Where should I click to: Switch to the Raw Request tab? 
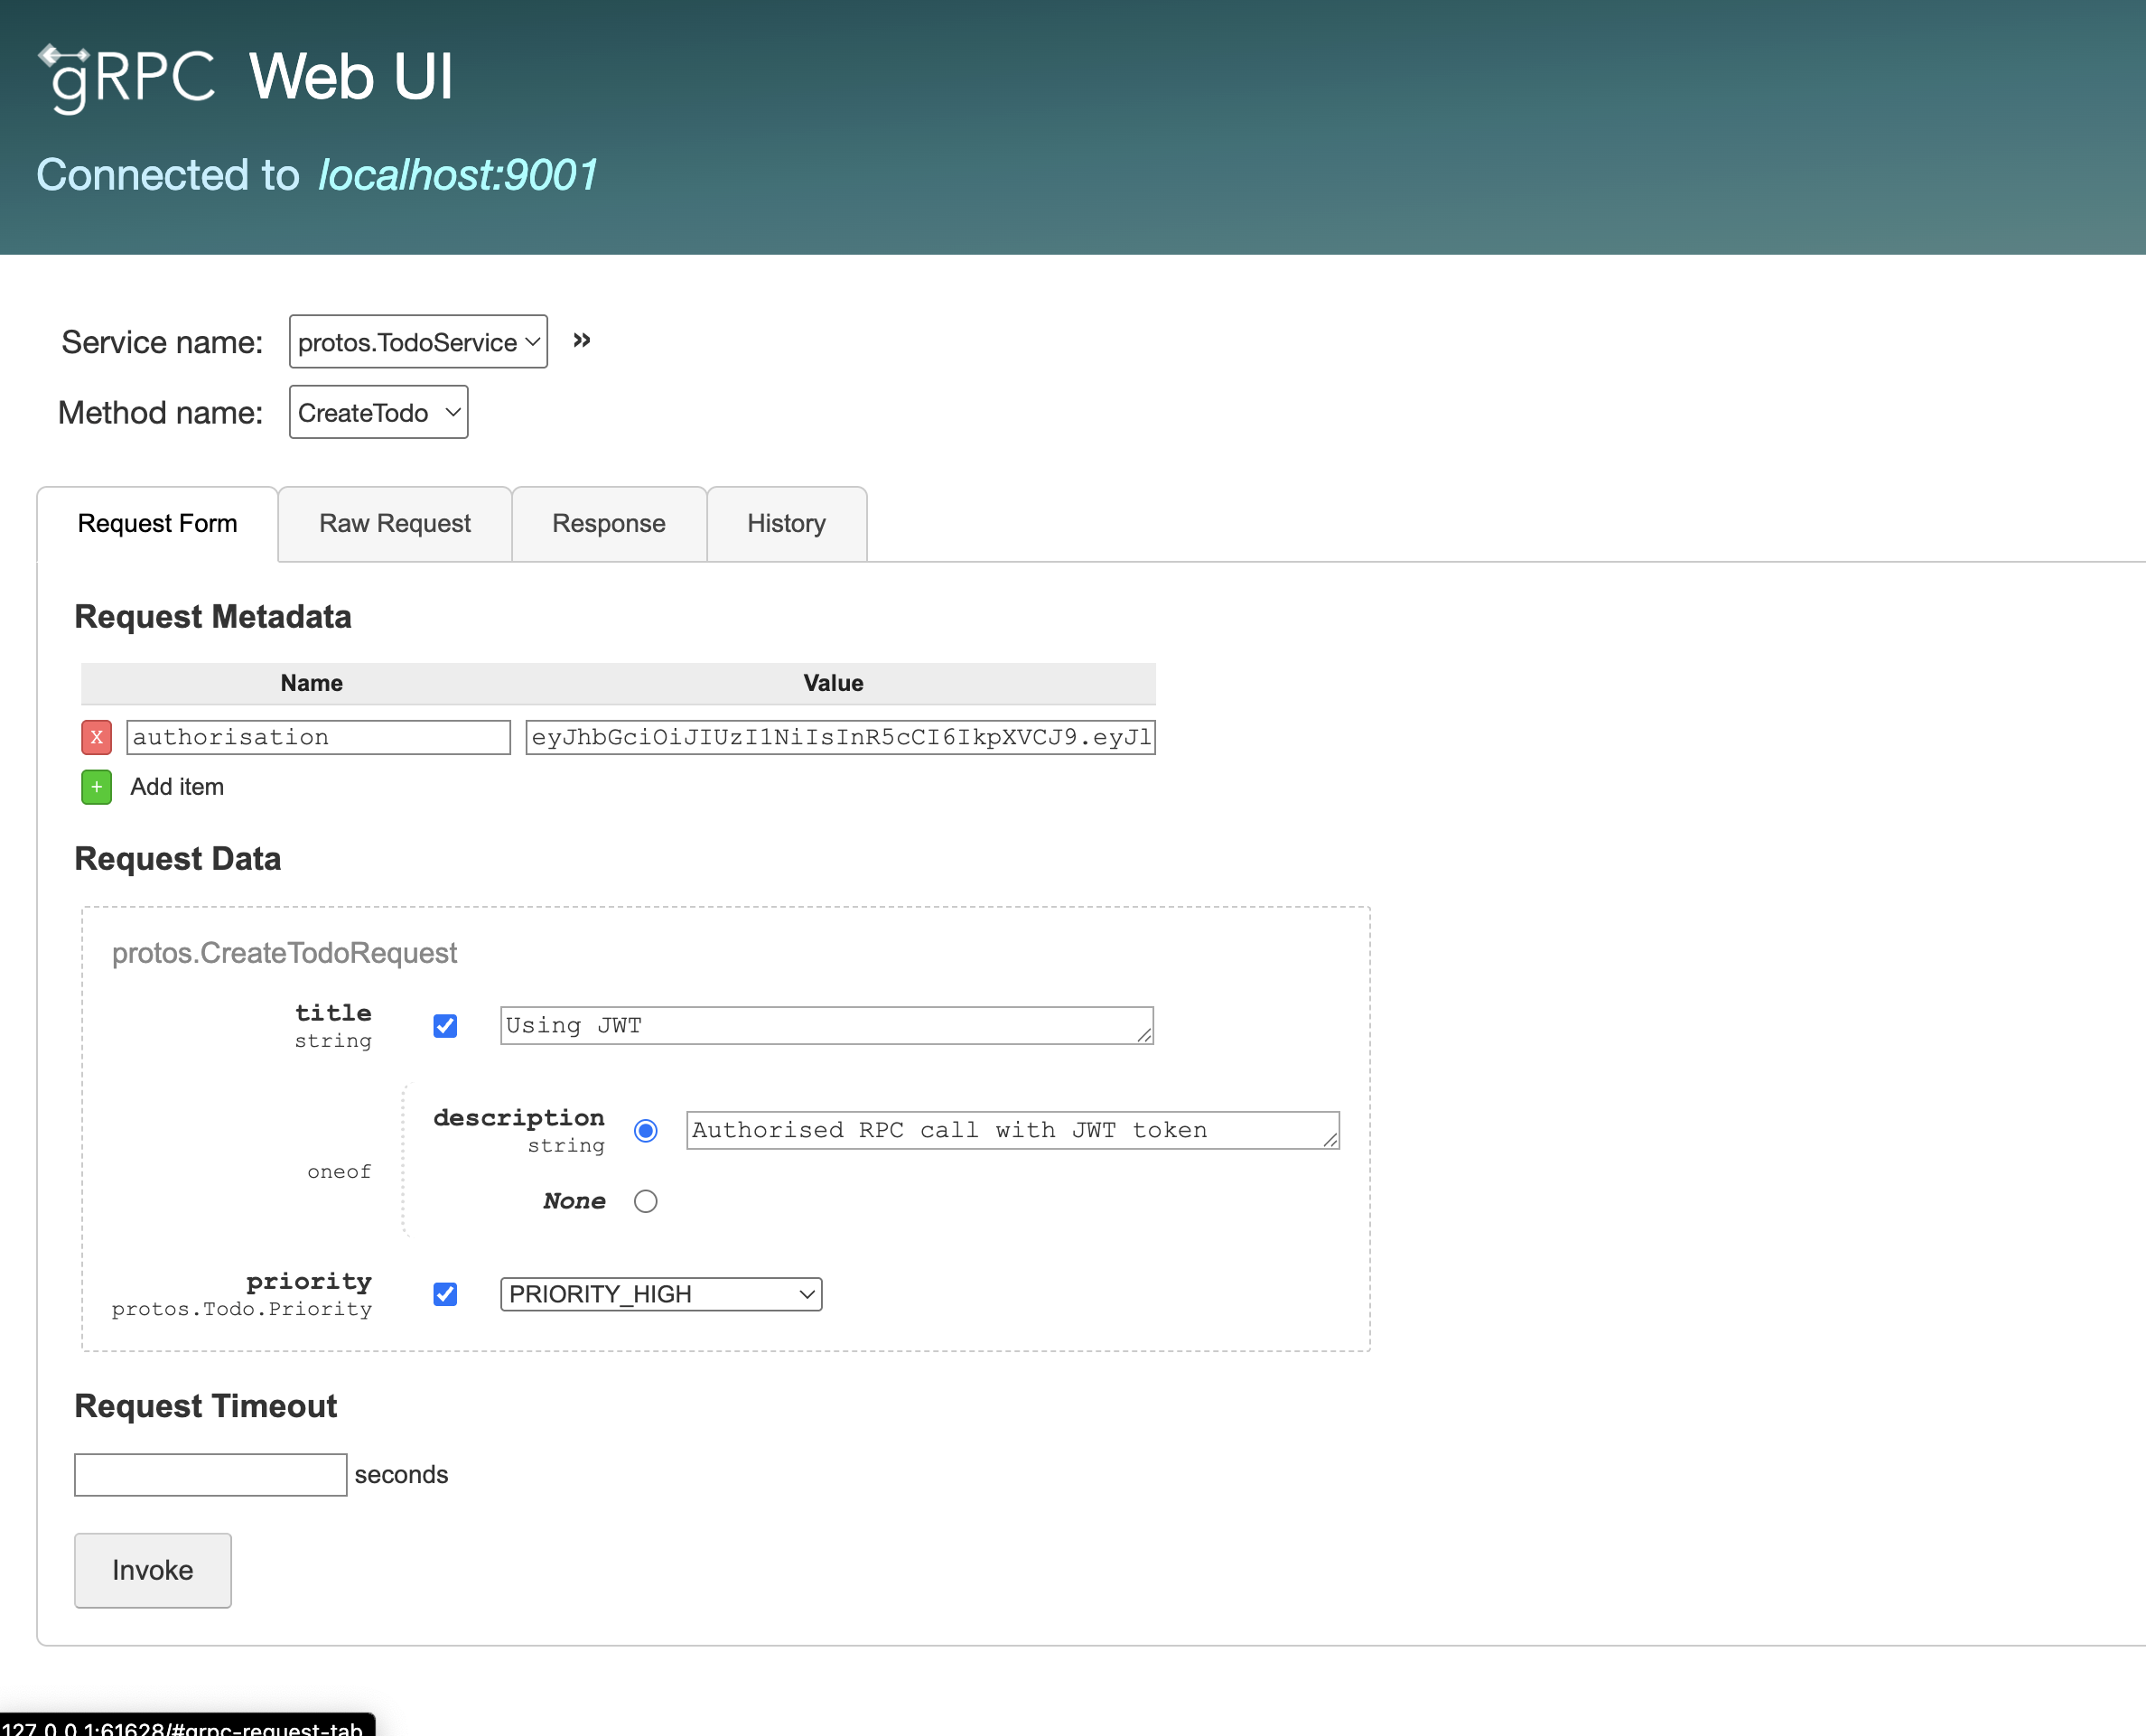point(394,523)
